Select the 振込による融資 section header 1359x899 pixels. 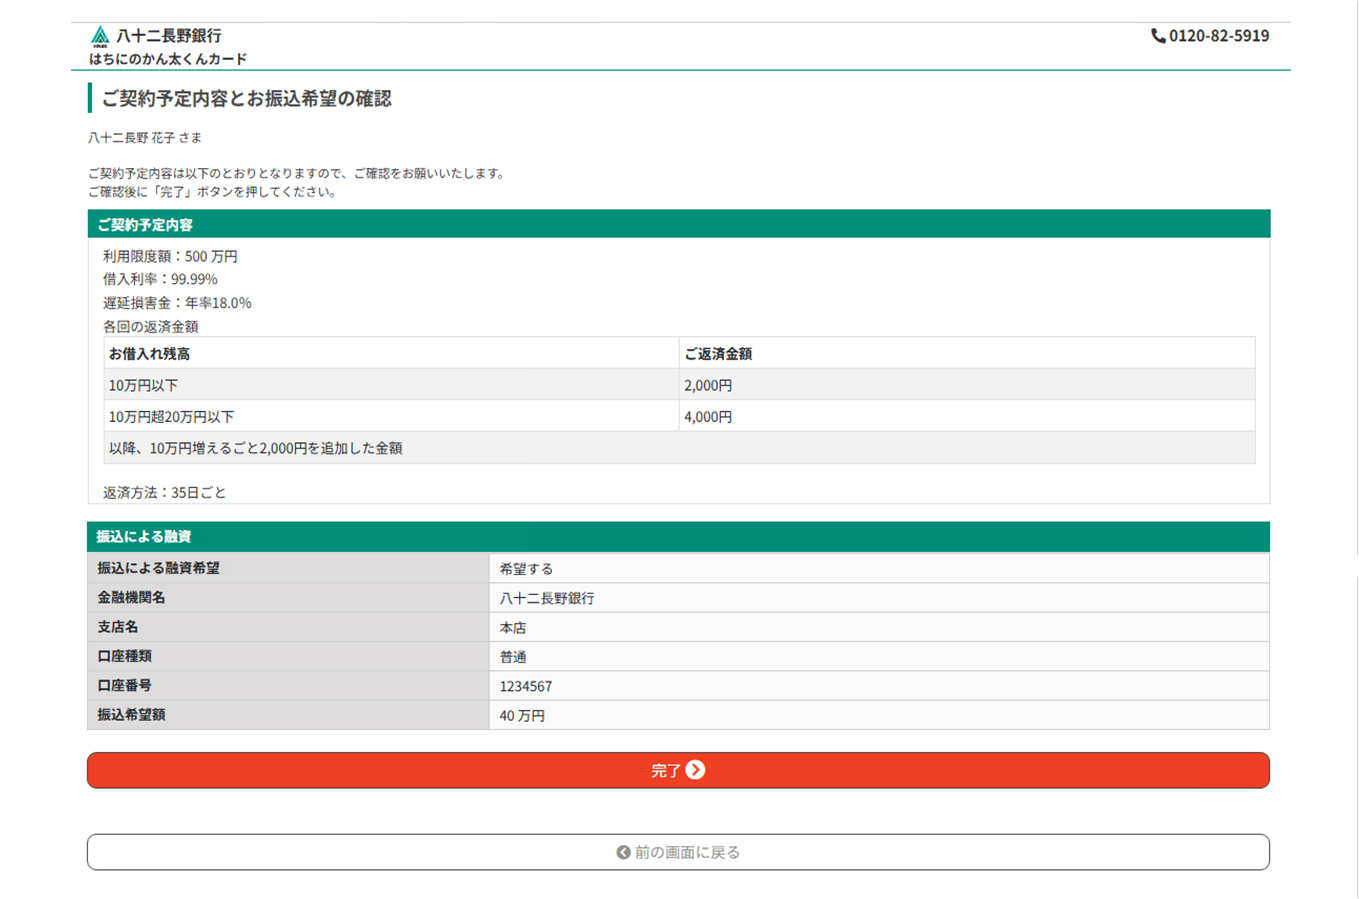144,537
